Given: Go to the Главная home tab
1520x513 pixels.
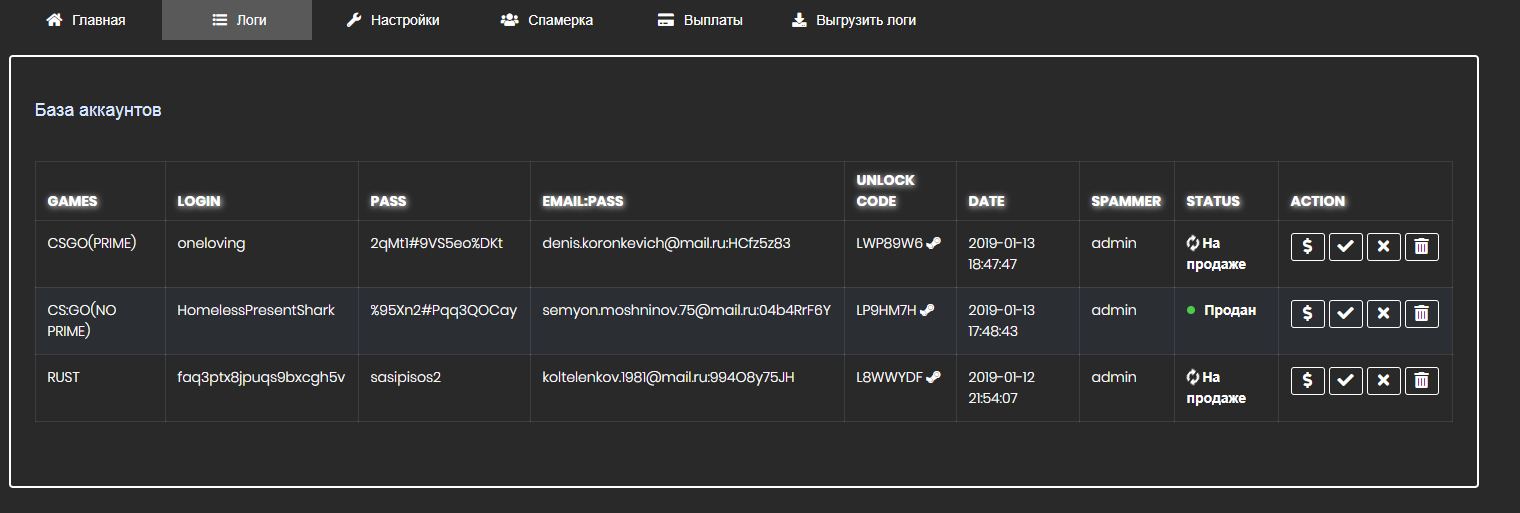Looking at the screenshot, I should click(x=86, y=20).
